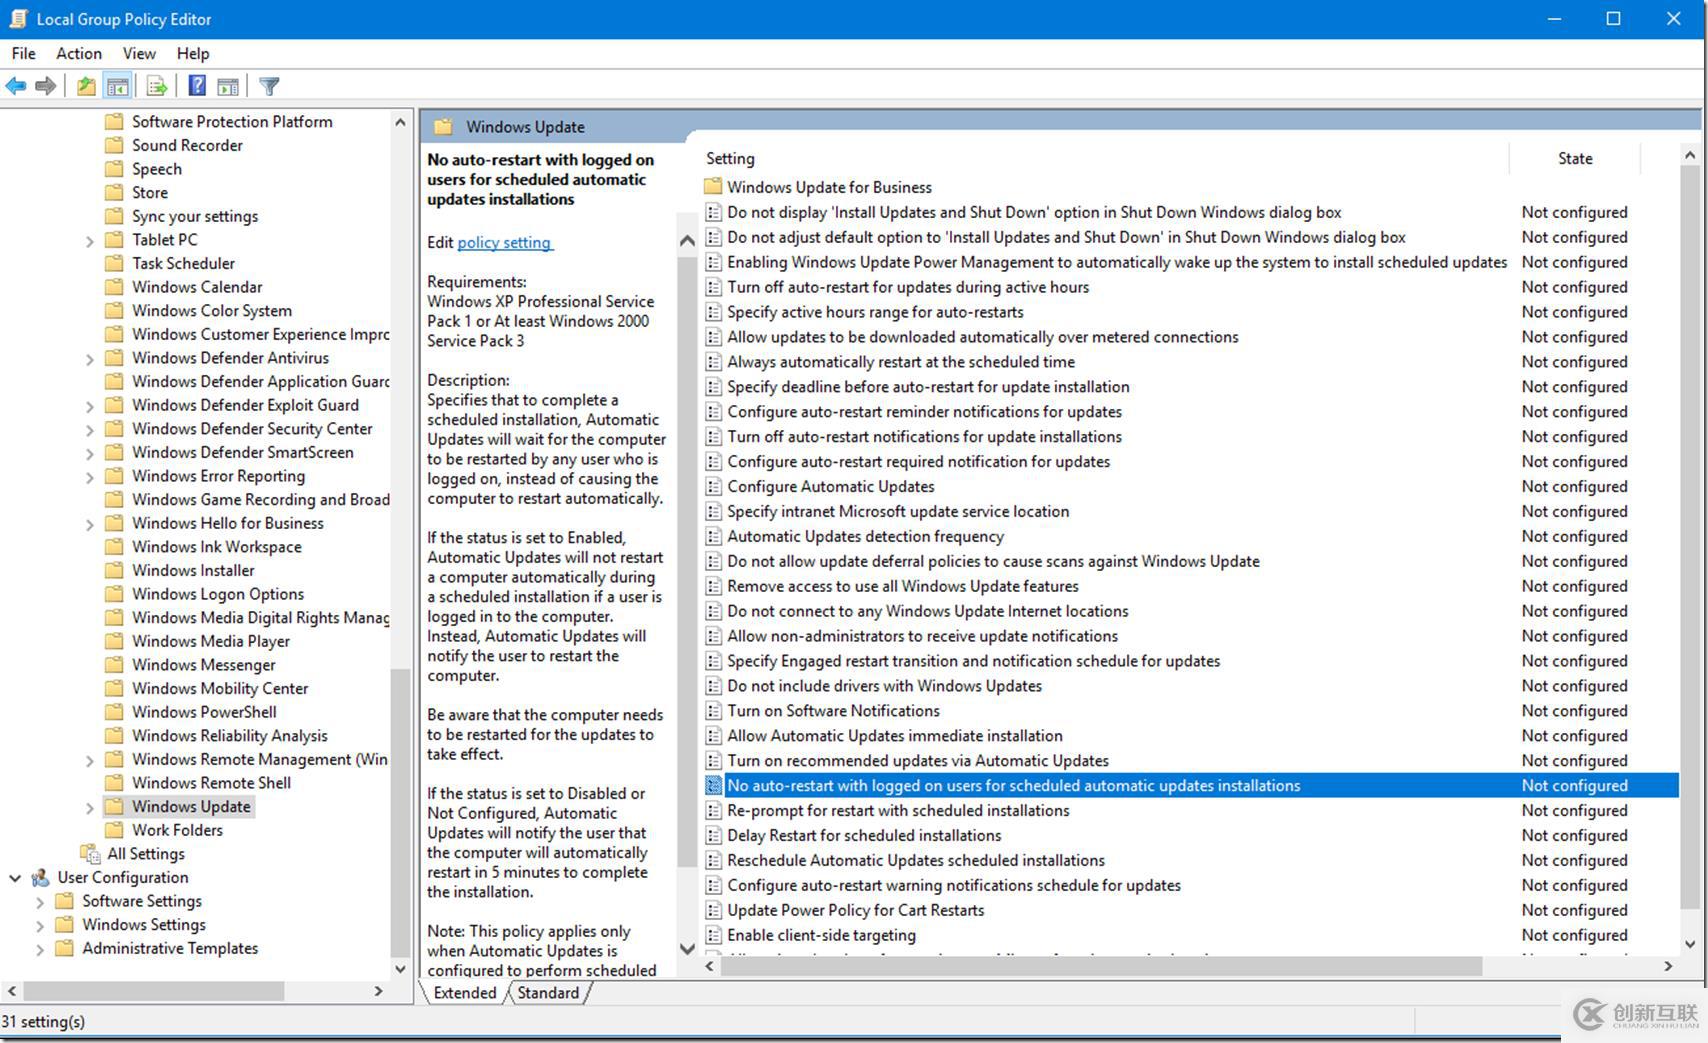Click the 'policy setting' edit link
1708x1043 pixels.
[504, 243]
